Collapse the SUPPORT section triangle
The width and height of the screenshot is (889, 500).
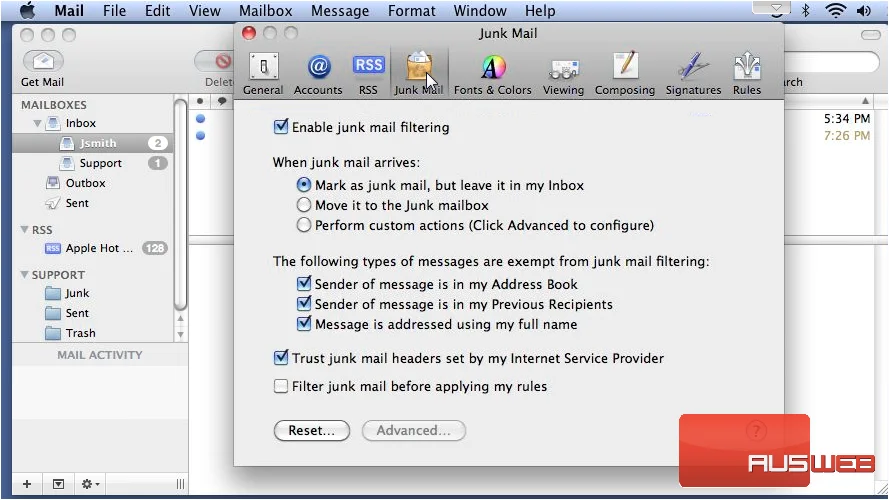coord(24,274)
